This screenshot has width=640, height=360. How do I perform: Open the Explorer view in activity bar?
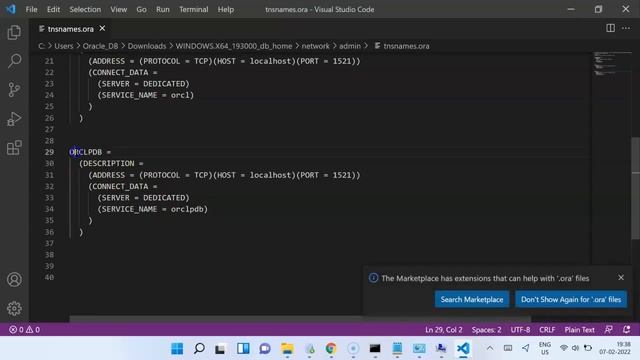[14, 33]
